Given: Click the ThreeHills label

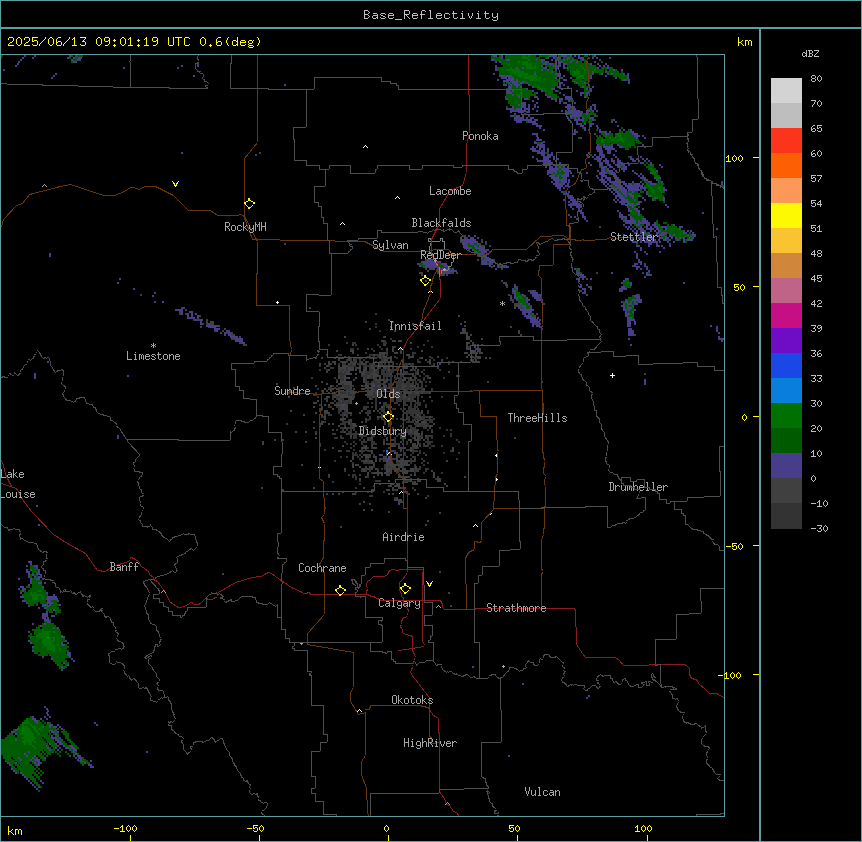Looking at the screenshot, I should [x=537, y=418].
